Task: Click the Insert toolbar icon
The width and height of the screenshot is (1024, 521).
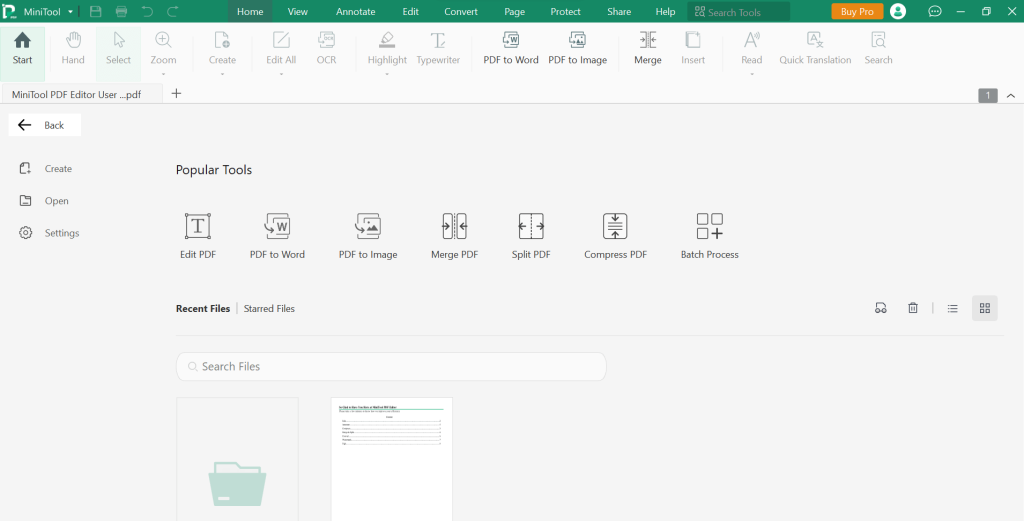Action: (x=693, y=49)
